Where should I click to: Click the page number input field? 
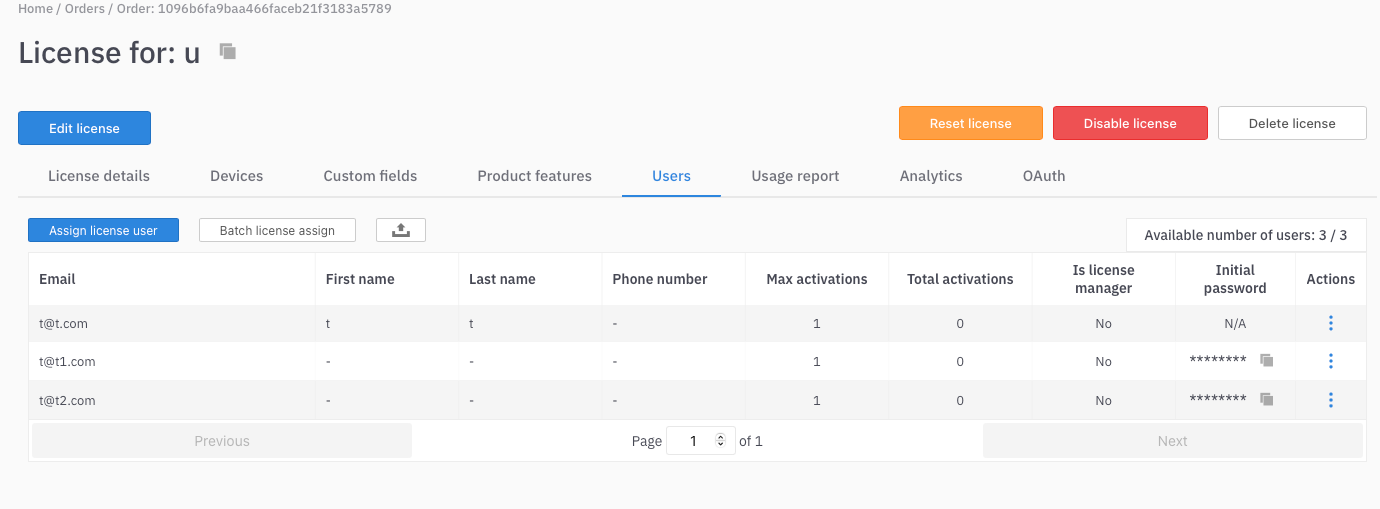coord(692,441)
